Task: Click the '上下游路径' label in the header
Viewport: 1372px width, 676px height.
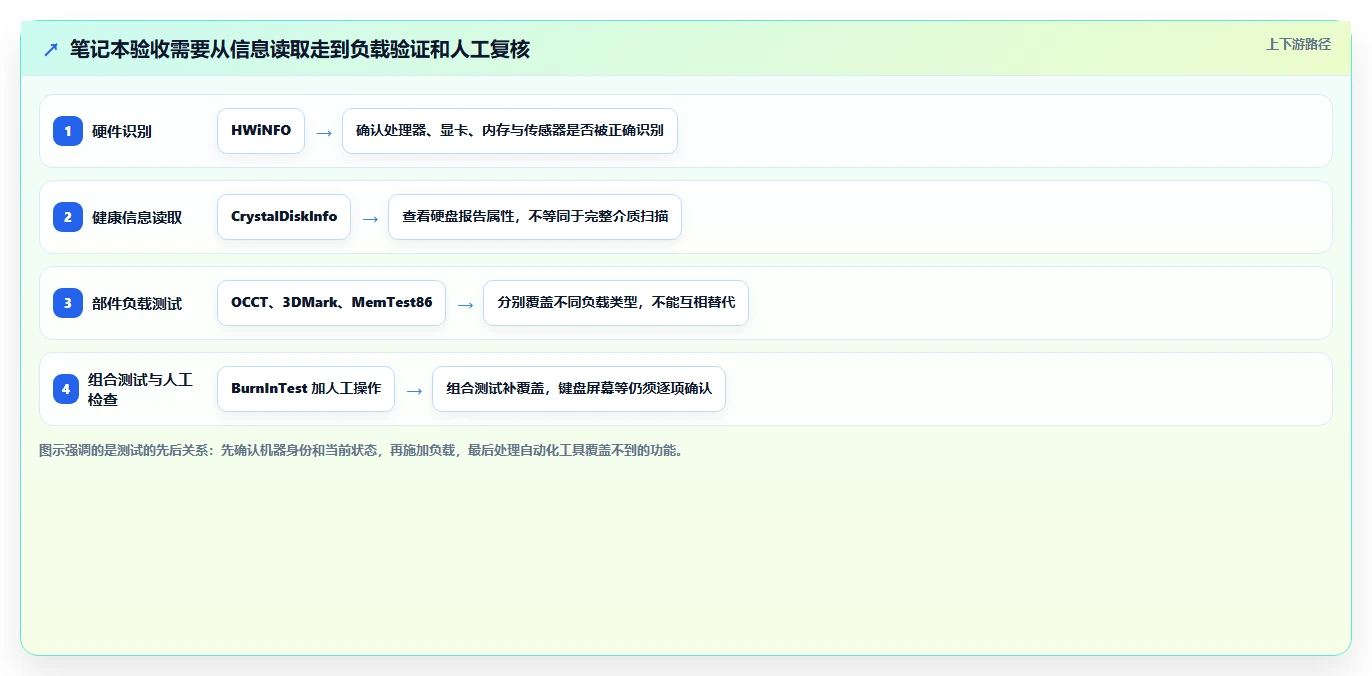Action: 1298,44
